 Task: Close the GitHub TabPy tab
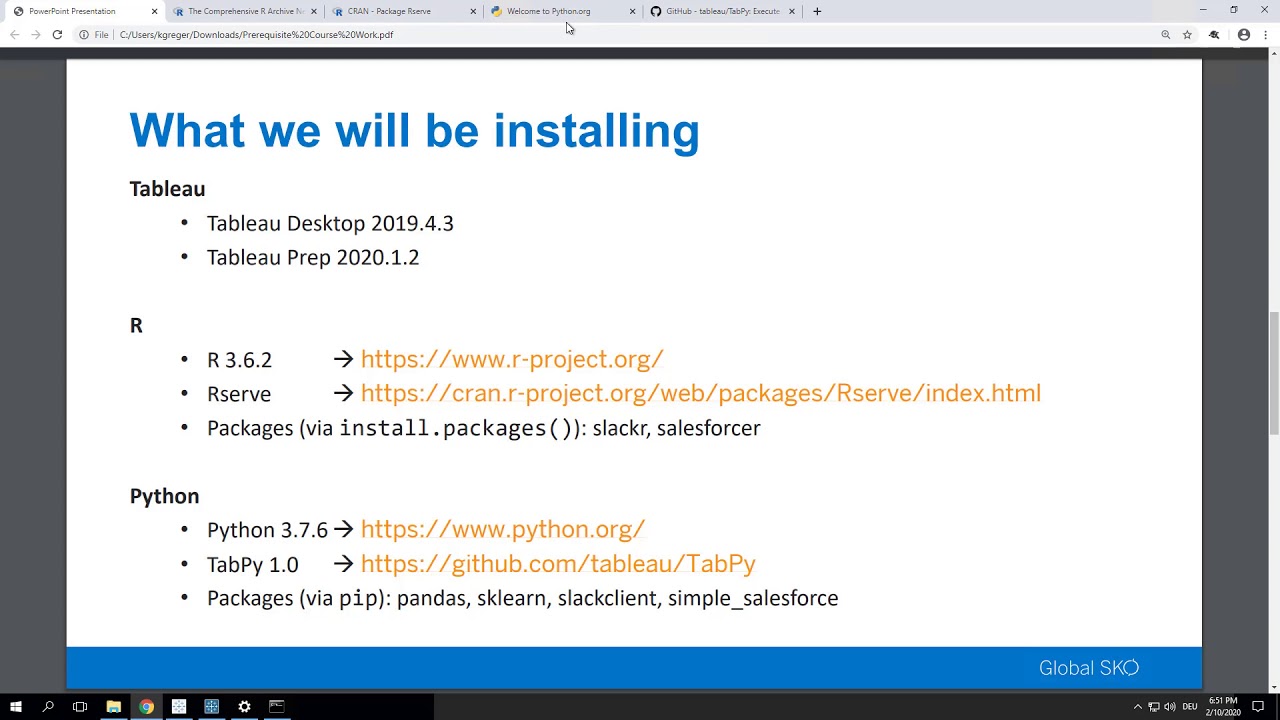click(791, 11)
